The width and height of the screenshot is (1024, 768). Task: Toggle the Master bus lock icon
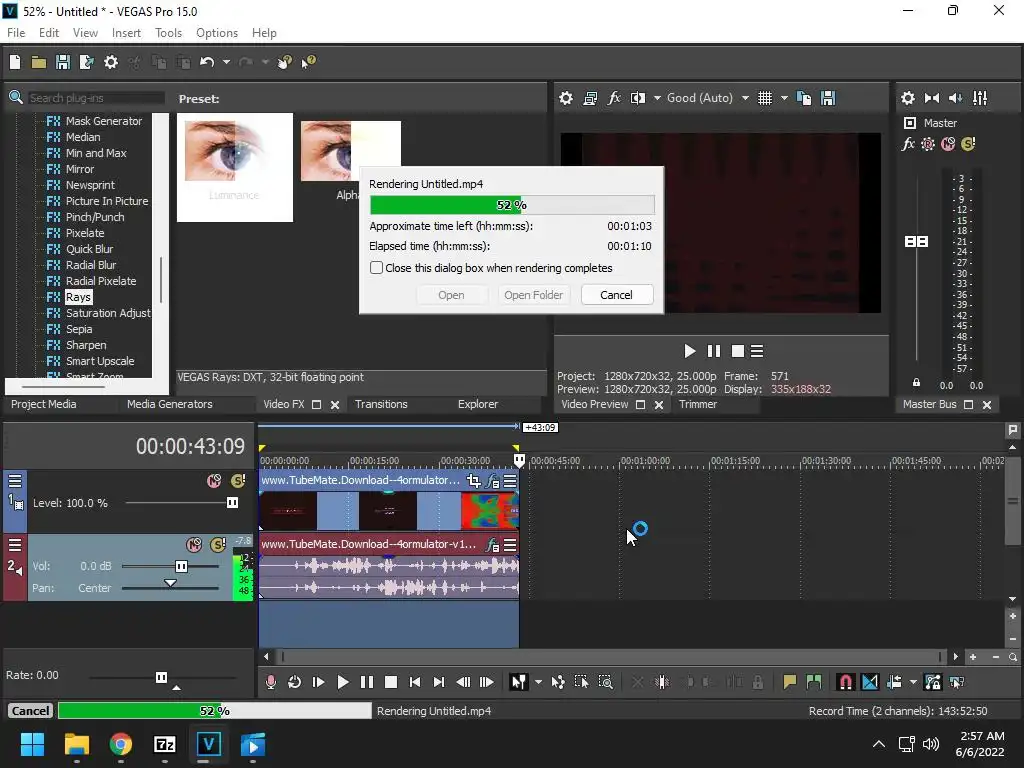click(x=916, y=383)
